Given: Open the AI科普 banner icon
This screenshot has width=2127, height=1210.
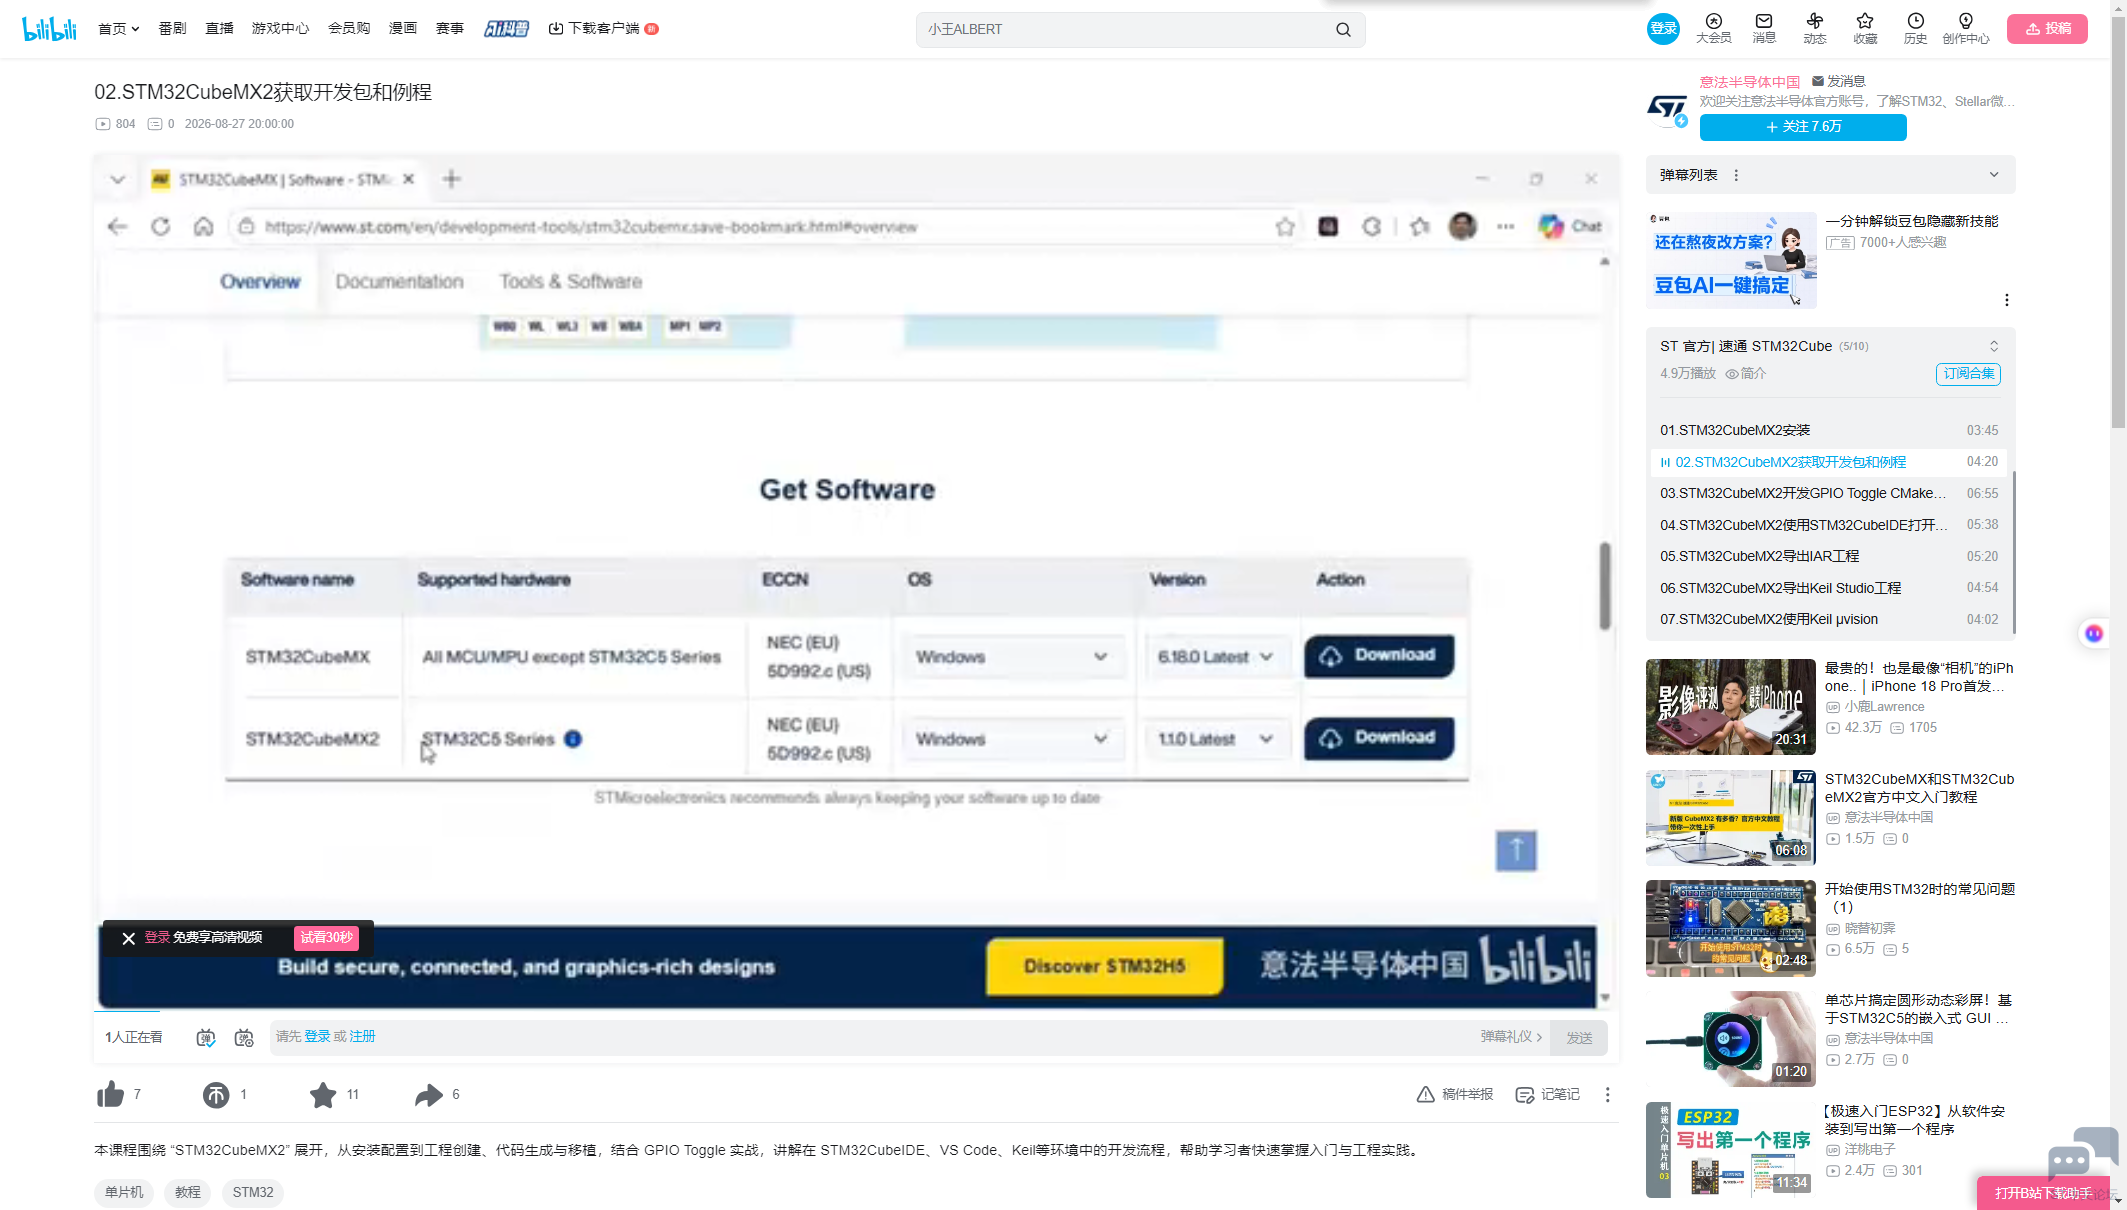Looking at the screenshot, I should [506, 29].
